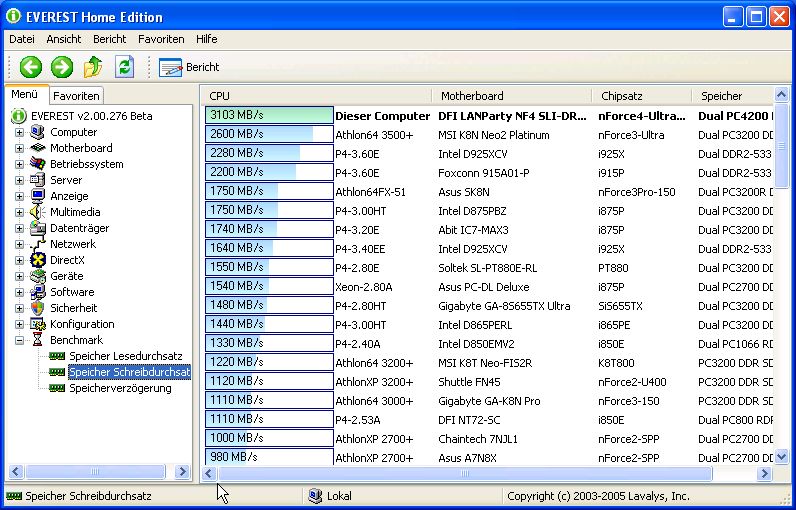This screenshot has width=796, height=510.
Task: Click the 2280 MB/s result bar
Action: click(x=269, y=153)
